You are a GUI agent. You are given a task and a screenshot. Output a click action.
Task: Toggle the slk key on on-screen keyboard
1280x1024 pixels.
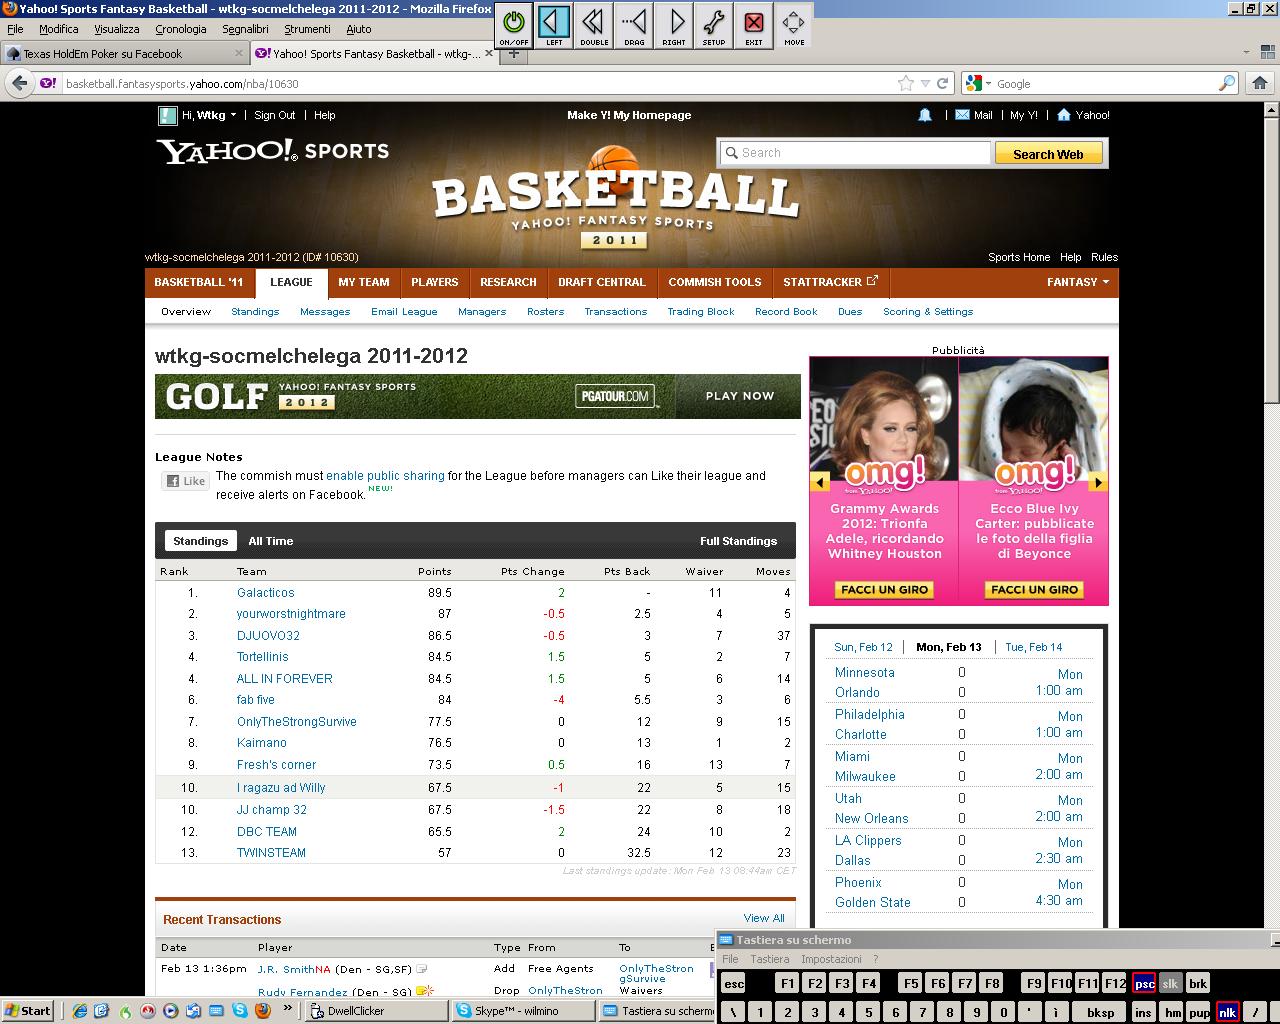coord(1170,984)
